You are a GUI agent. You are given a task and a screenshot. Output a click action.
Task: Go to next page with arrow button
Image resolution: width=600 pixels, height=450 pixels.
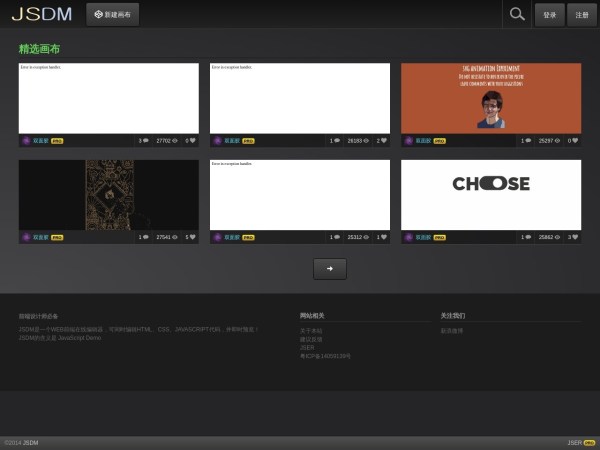click(x=330, y=268)
